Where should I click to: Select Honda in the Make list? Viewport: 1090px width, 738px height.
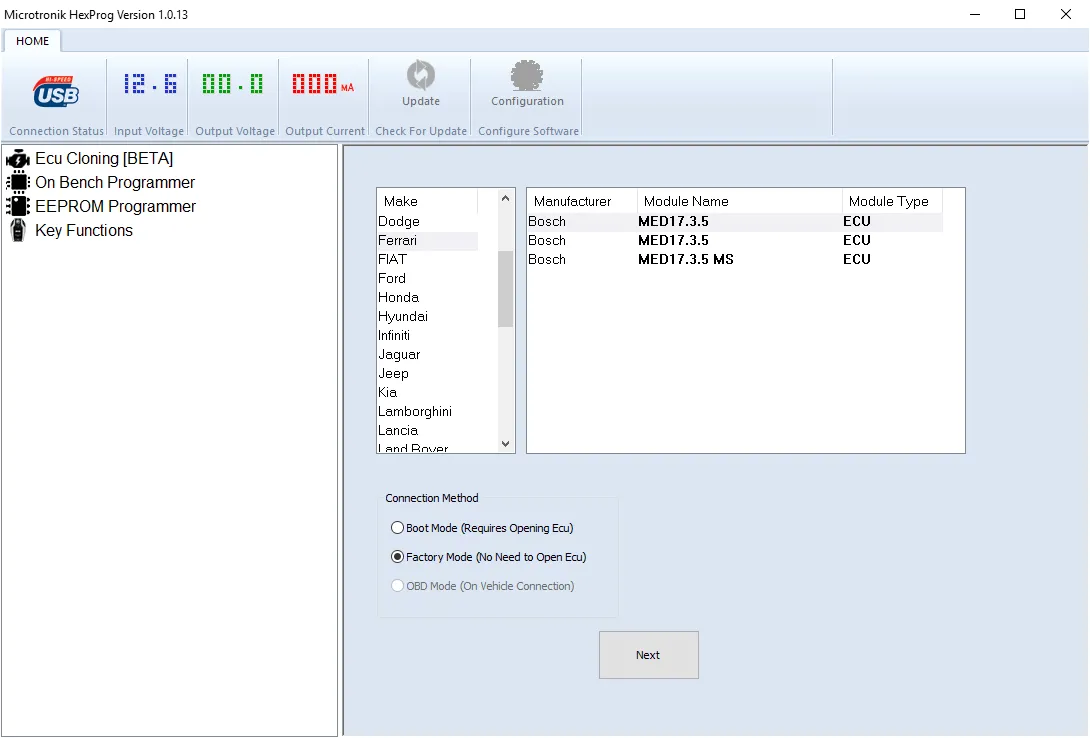428,297
